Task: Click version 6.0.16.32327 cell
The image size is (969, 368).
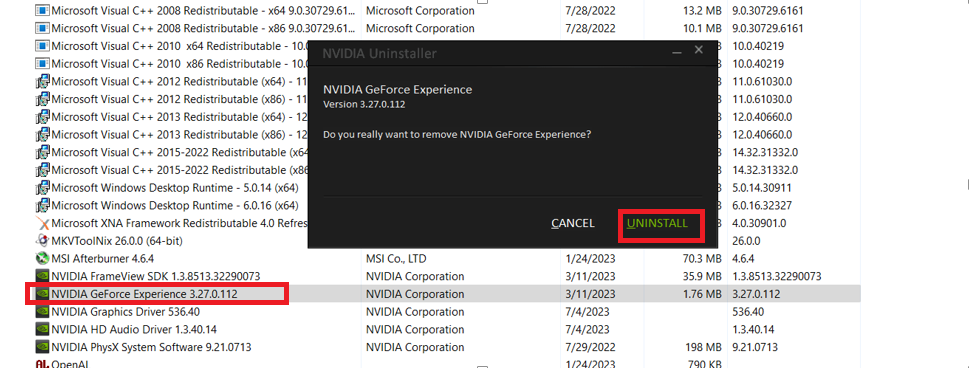Action: coord(762,205)
